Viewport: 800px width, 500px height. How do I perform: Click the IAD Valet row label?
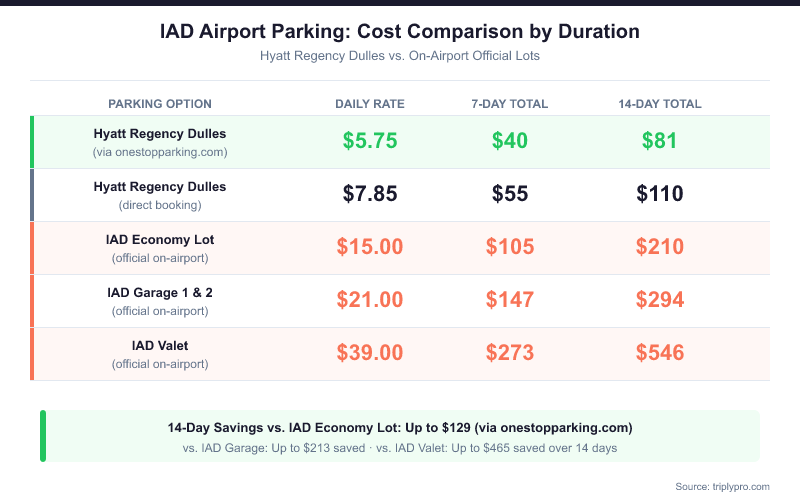[x=160, y=354]
